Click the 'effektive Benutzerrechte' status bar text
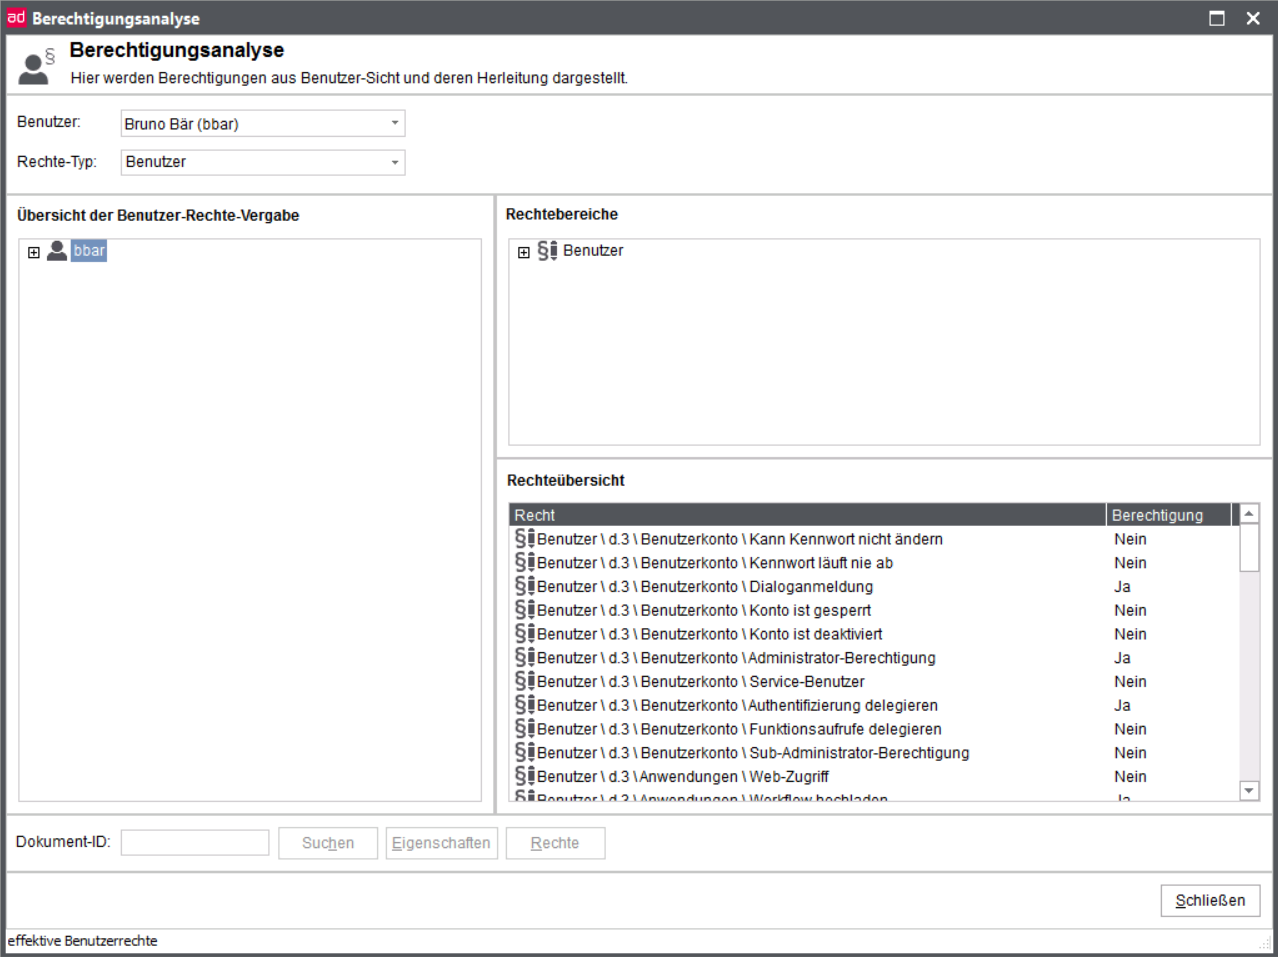 point(83,941)
